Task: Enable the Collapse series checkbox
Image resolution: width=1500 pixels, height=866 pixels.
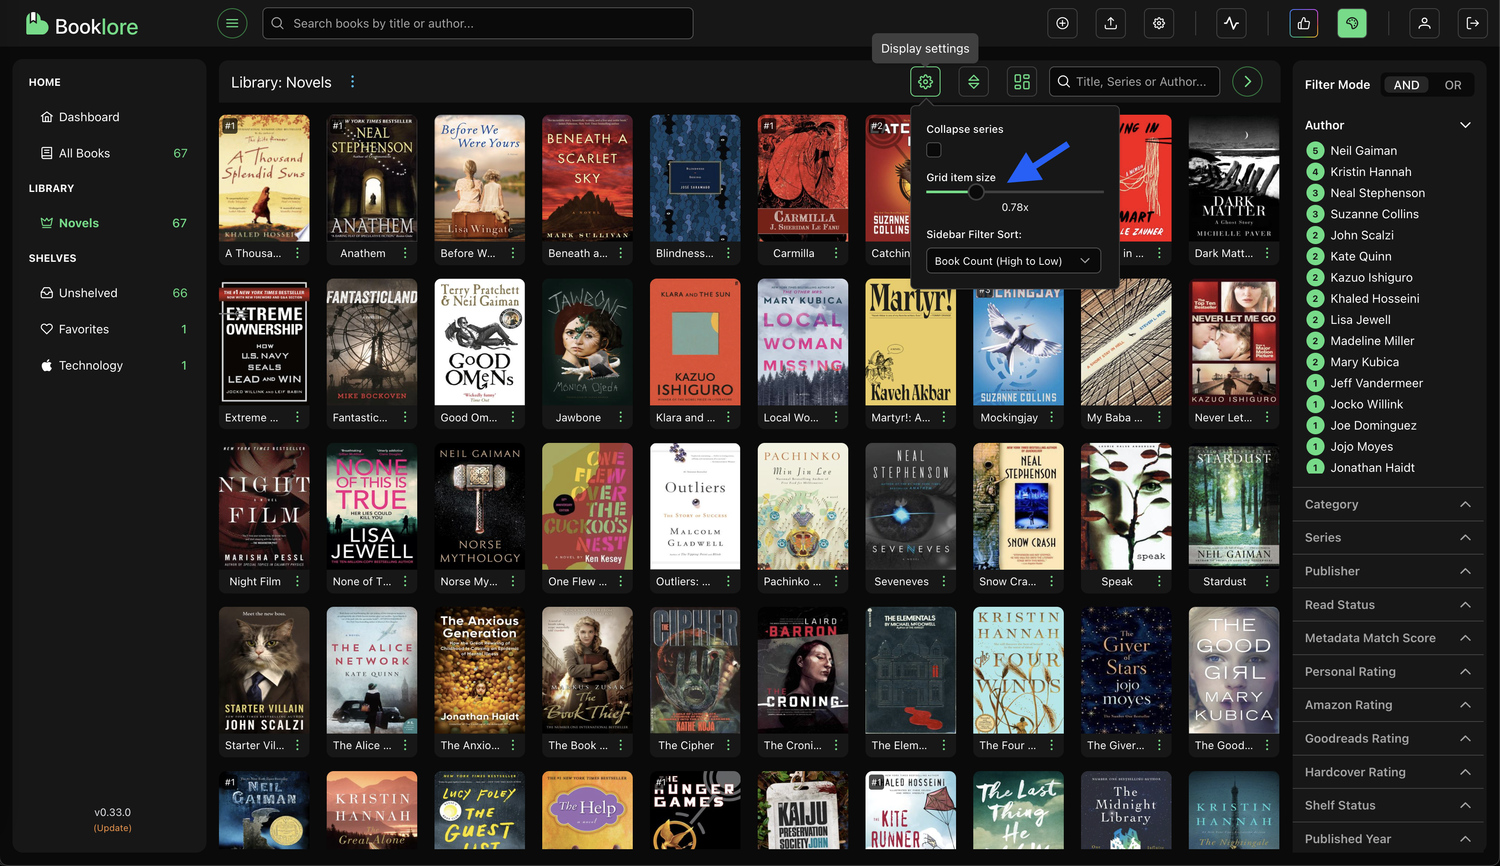Action: point(934,150)
